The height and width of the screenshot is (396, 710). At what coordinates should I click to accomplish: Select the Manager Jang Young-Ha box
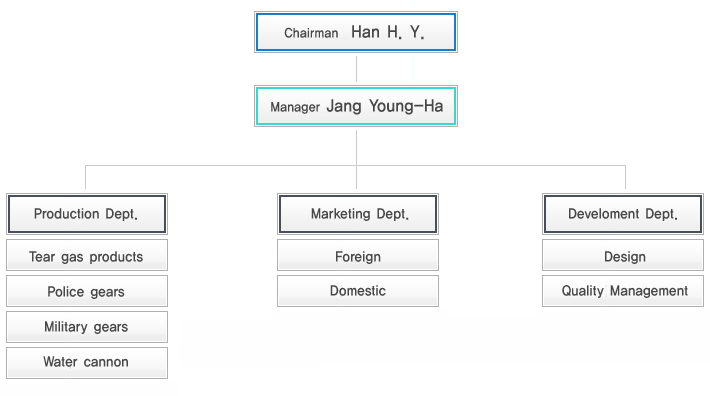click(356, 106)
